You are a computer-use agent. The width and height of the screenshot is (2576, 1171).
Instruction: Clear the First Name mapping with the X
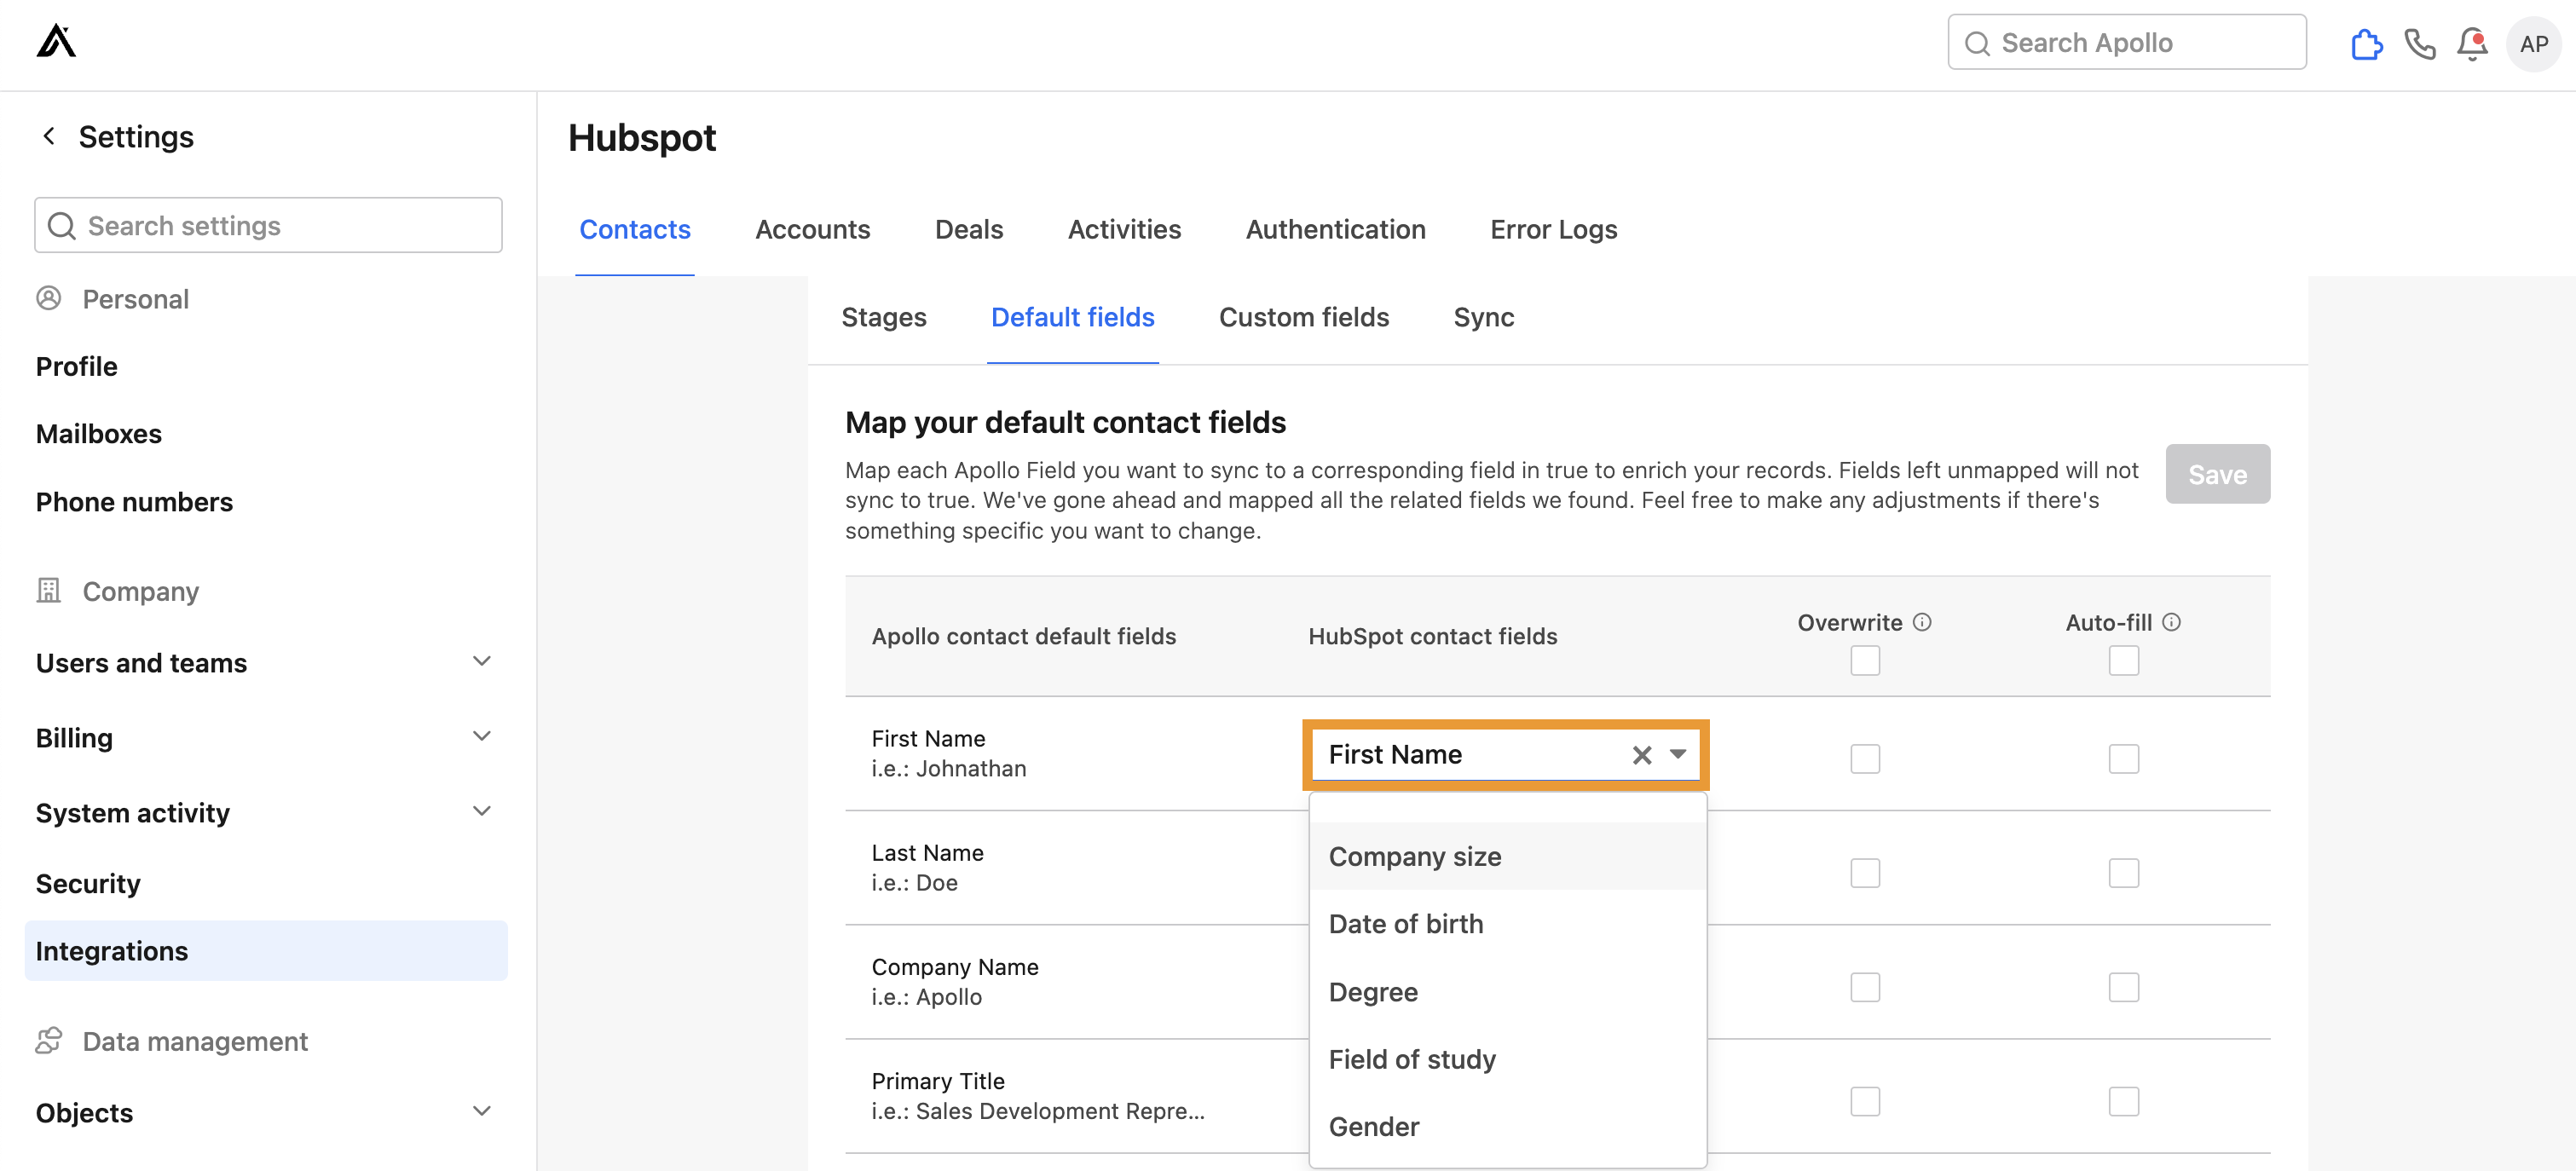(1641, 755)
